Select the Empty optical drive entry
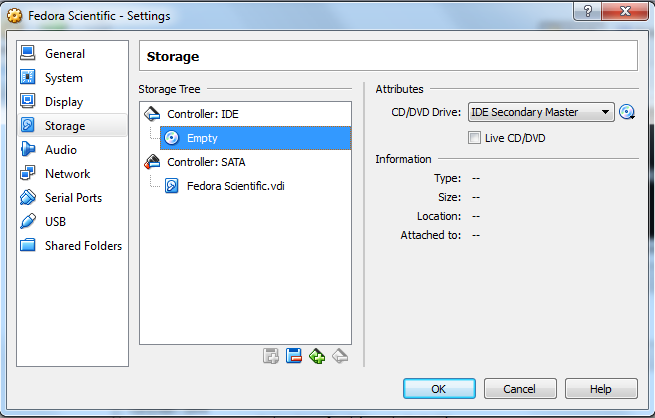The height and width of the screenshot is (418, 655). coord(202,138)
